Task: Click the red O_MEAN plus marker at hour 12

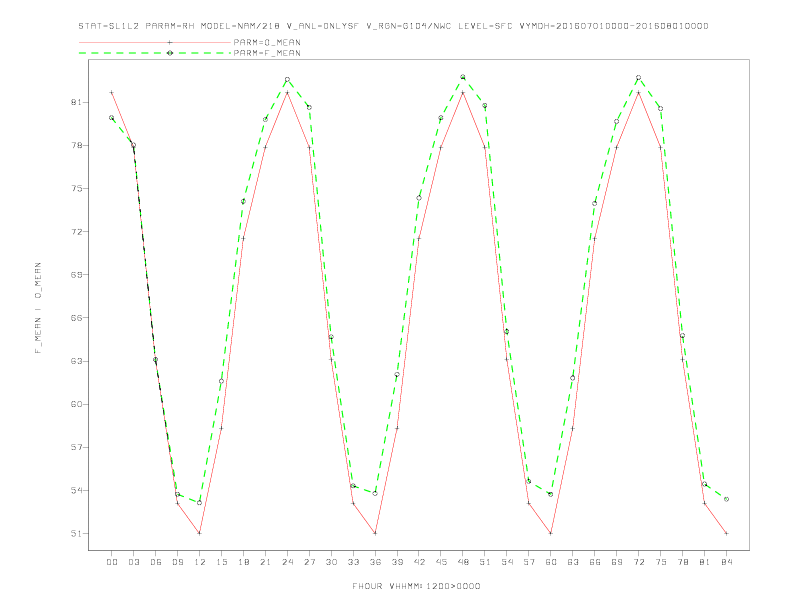Action: tap(200, 533)
